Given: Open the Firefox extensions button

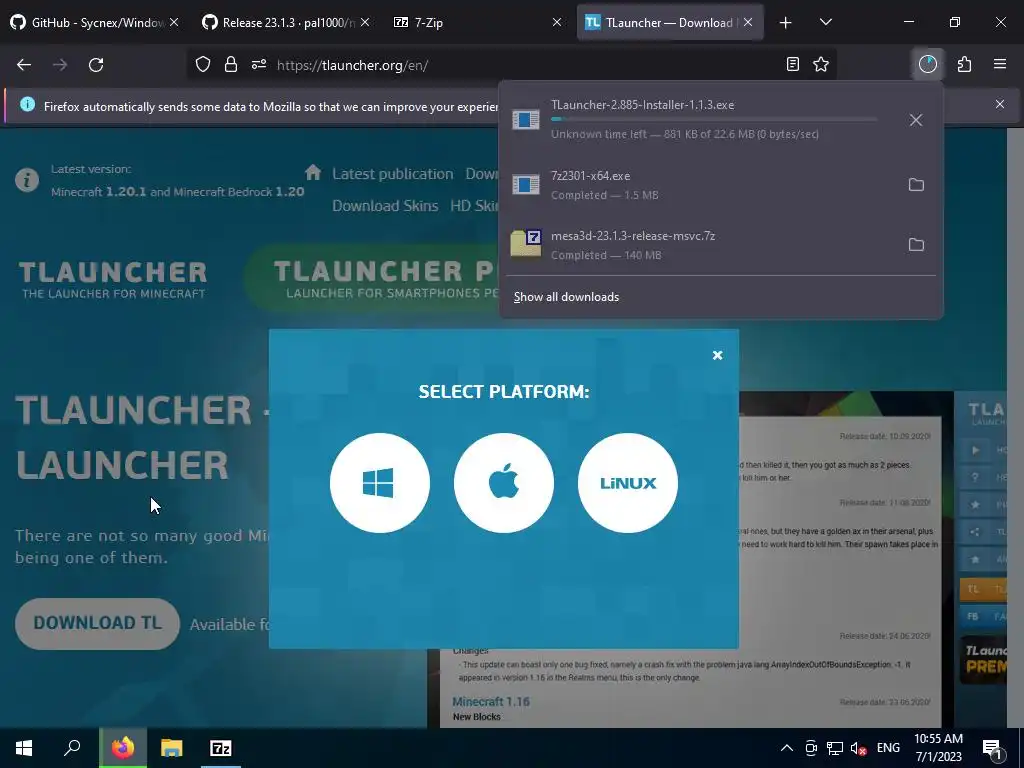Looking at the screenshot, I should point(964,65).
